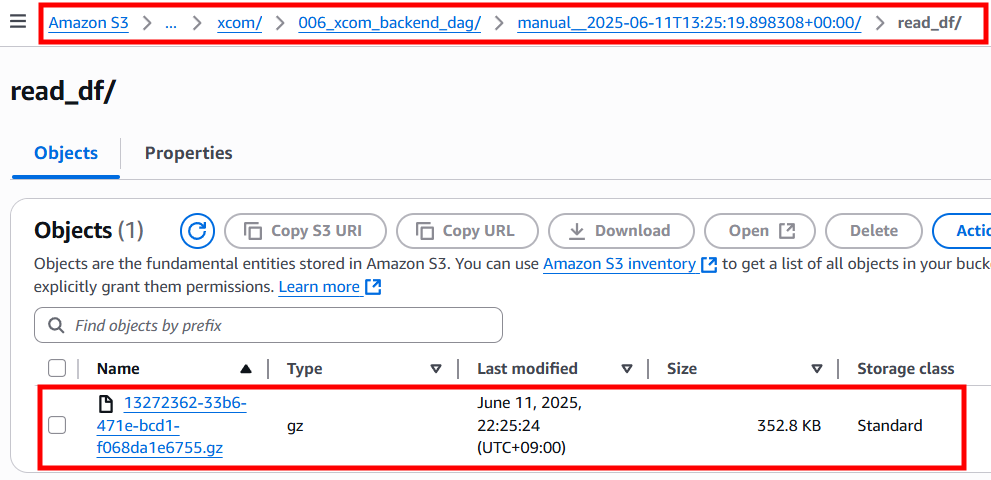Click the read_df/ breadcrumb text
This screenshot has width=991, height=480.
(930, 24)
